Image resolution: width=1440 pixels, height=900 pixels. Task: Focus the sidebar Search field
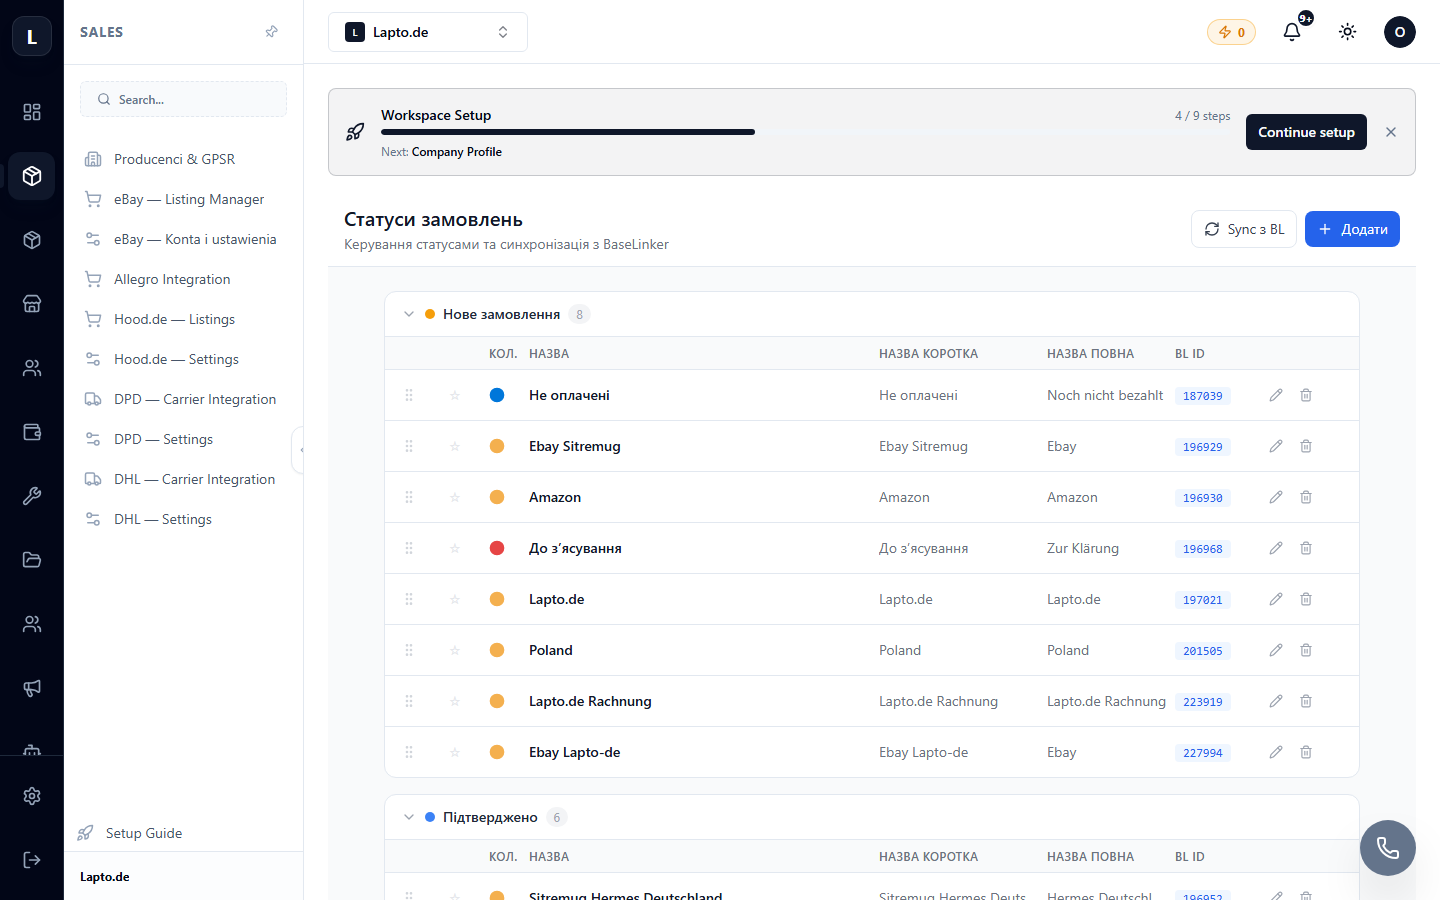tap(183, 99)
